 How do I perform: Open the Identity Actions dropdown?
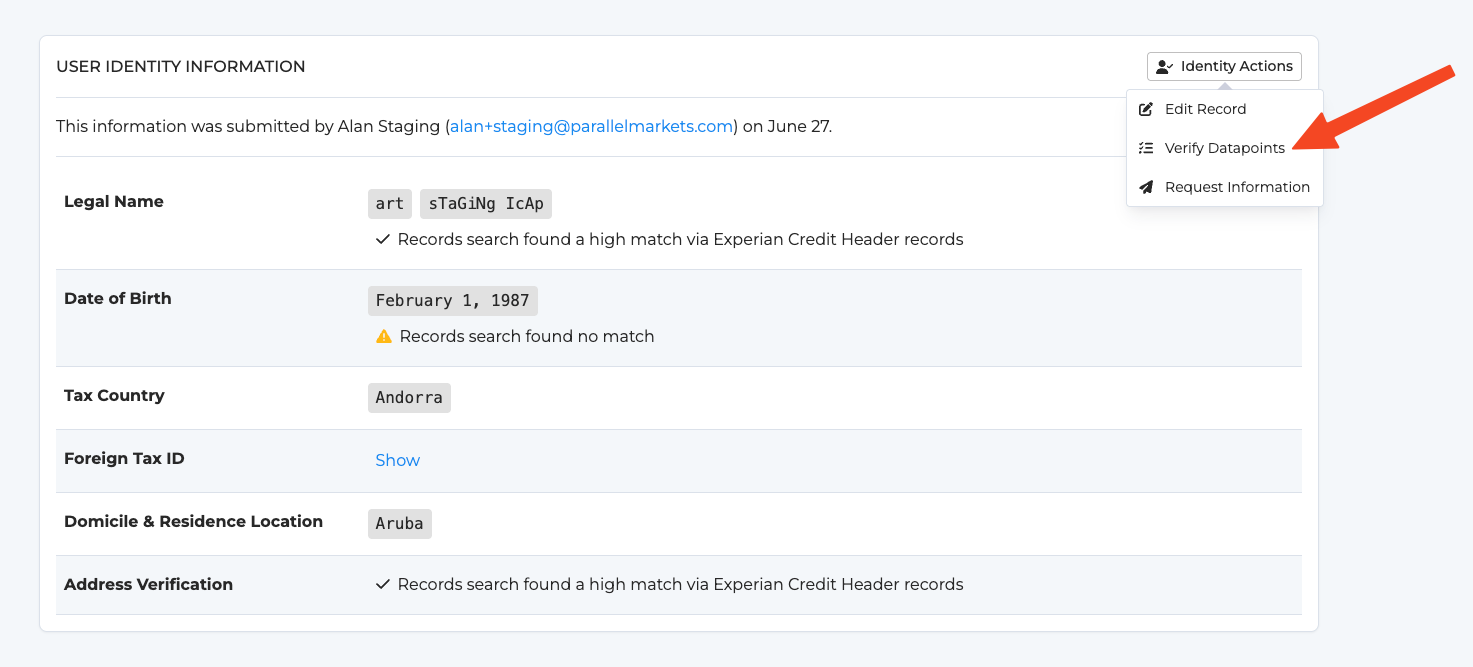[x=1224, y=66]
